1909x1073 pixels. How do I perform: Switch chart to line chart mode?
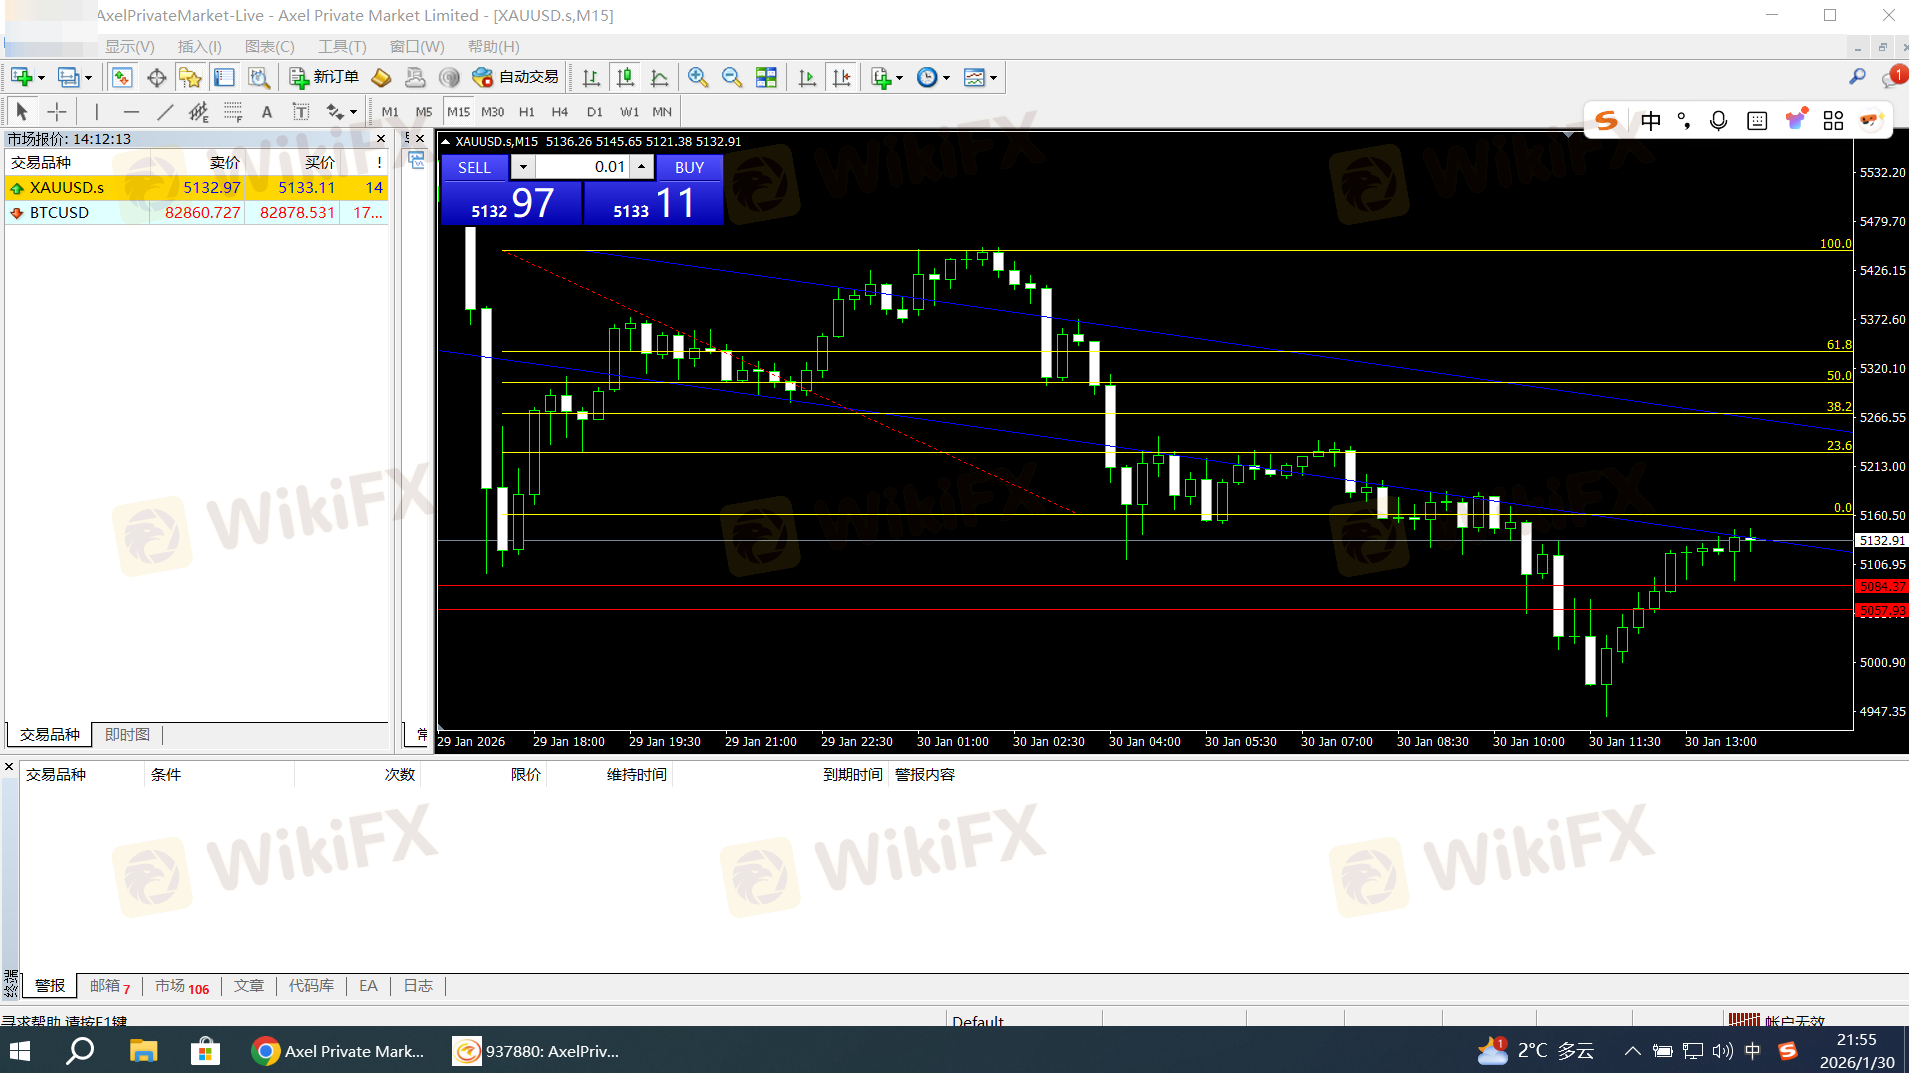659,78
